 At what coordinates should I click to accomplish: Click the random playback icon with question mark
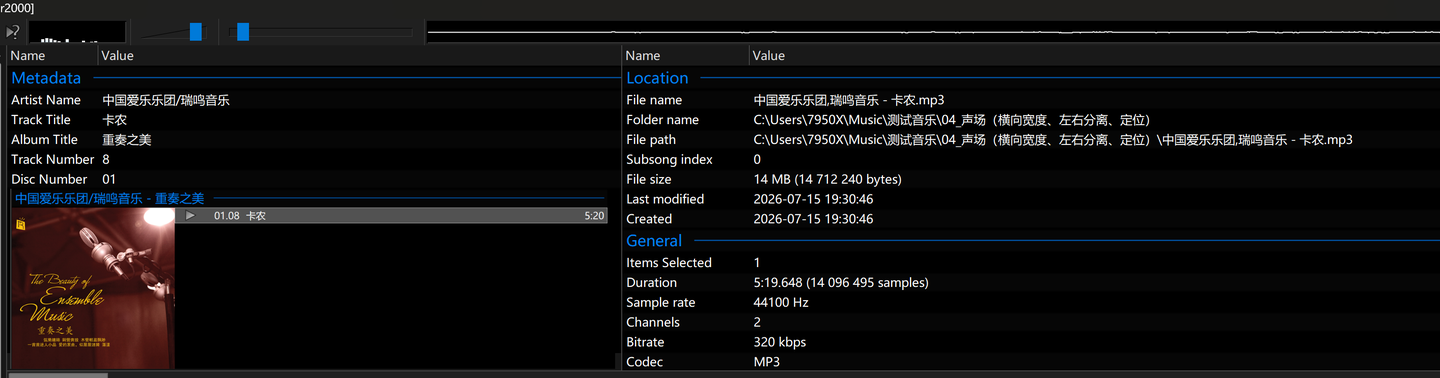tap(13, 32)
